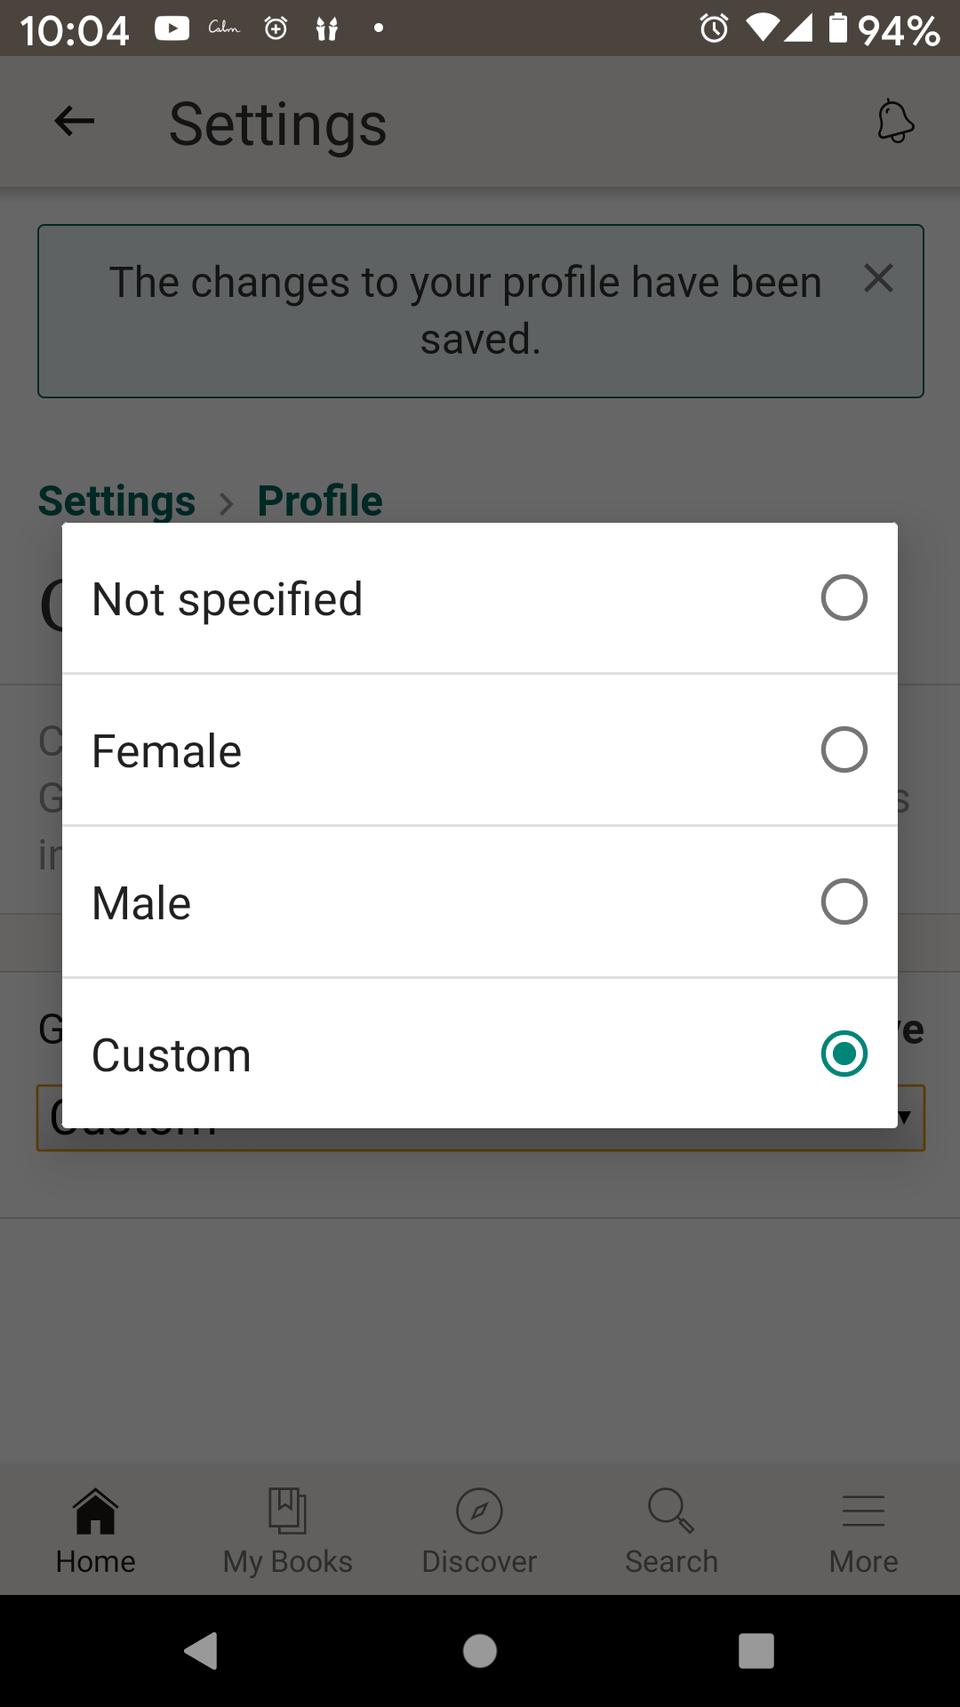Image resolution: width=960 pixels, height=1707 pixels.
Task: Select the Not specified radio button
Action: pyautogui.click(x=844, y=598)
